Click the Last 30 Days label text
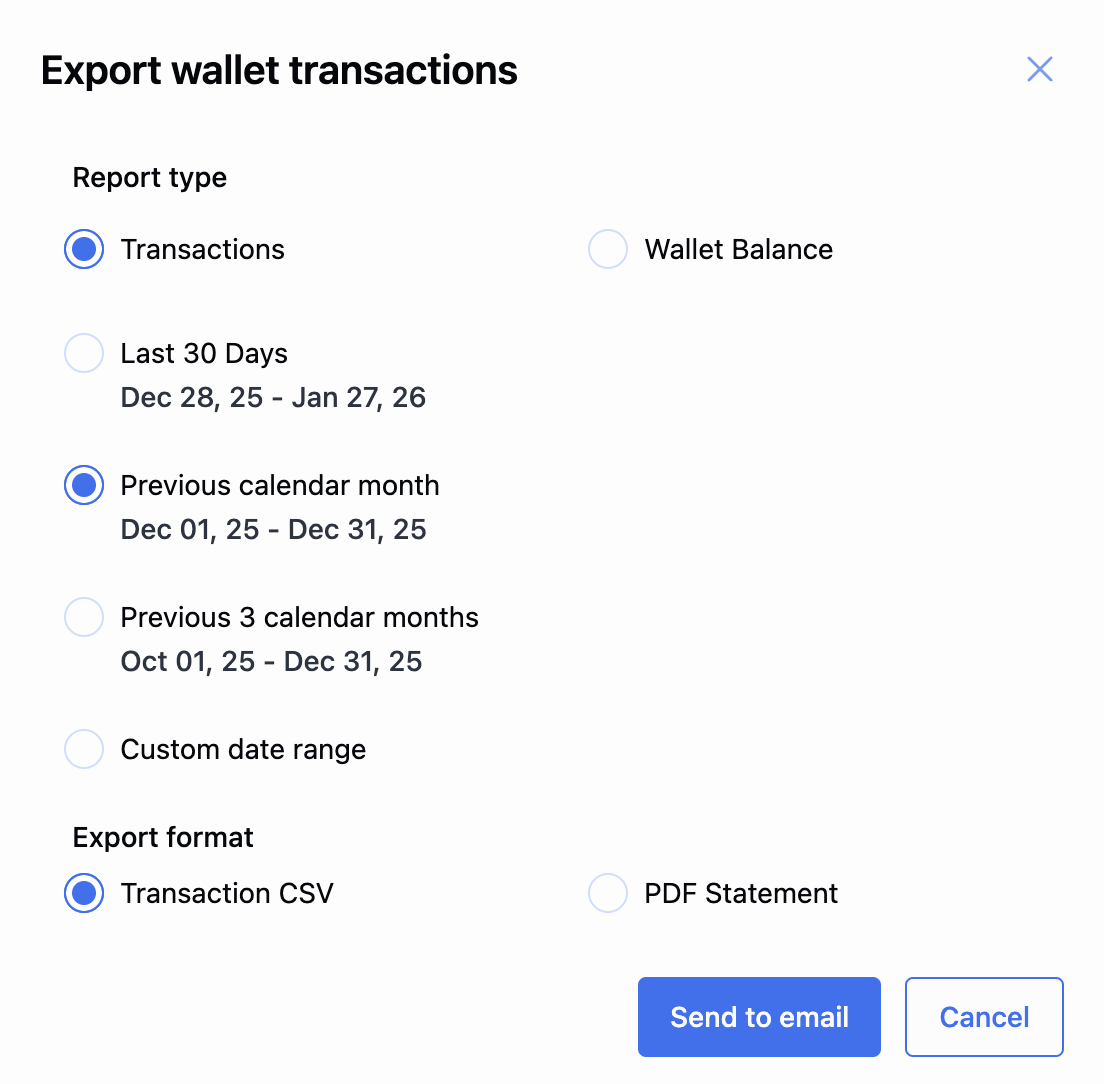This screenshot has width=1104, height=1084. click(204, 353)
